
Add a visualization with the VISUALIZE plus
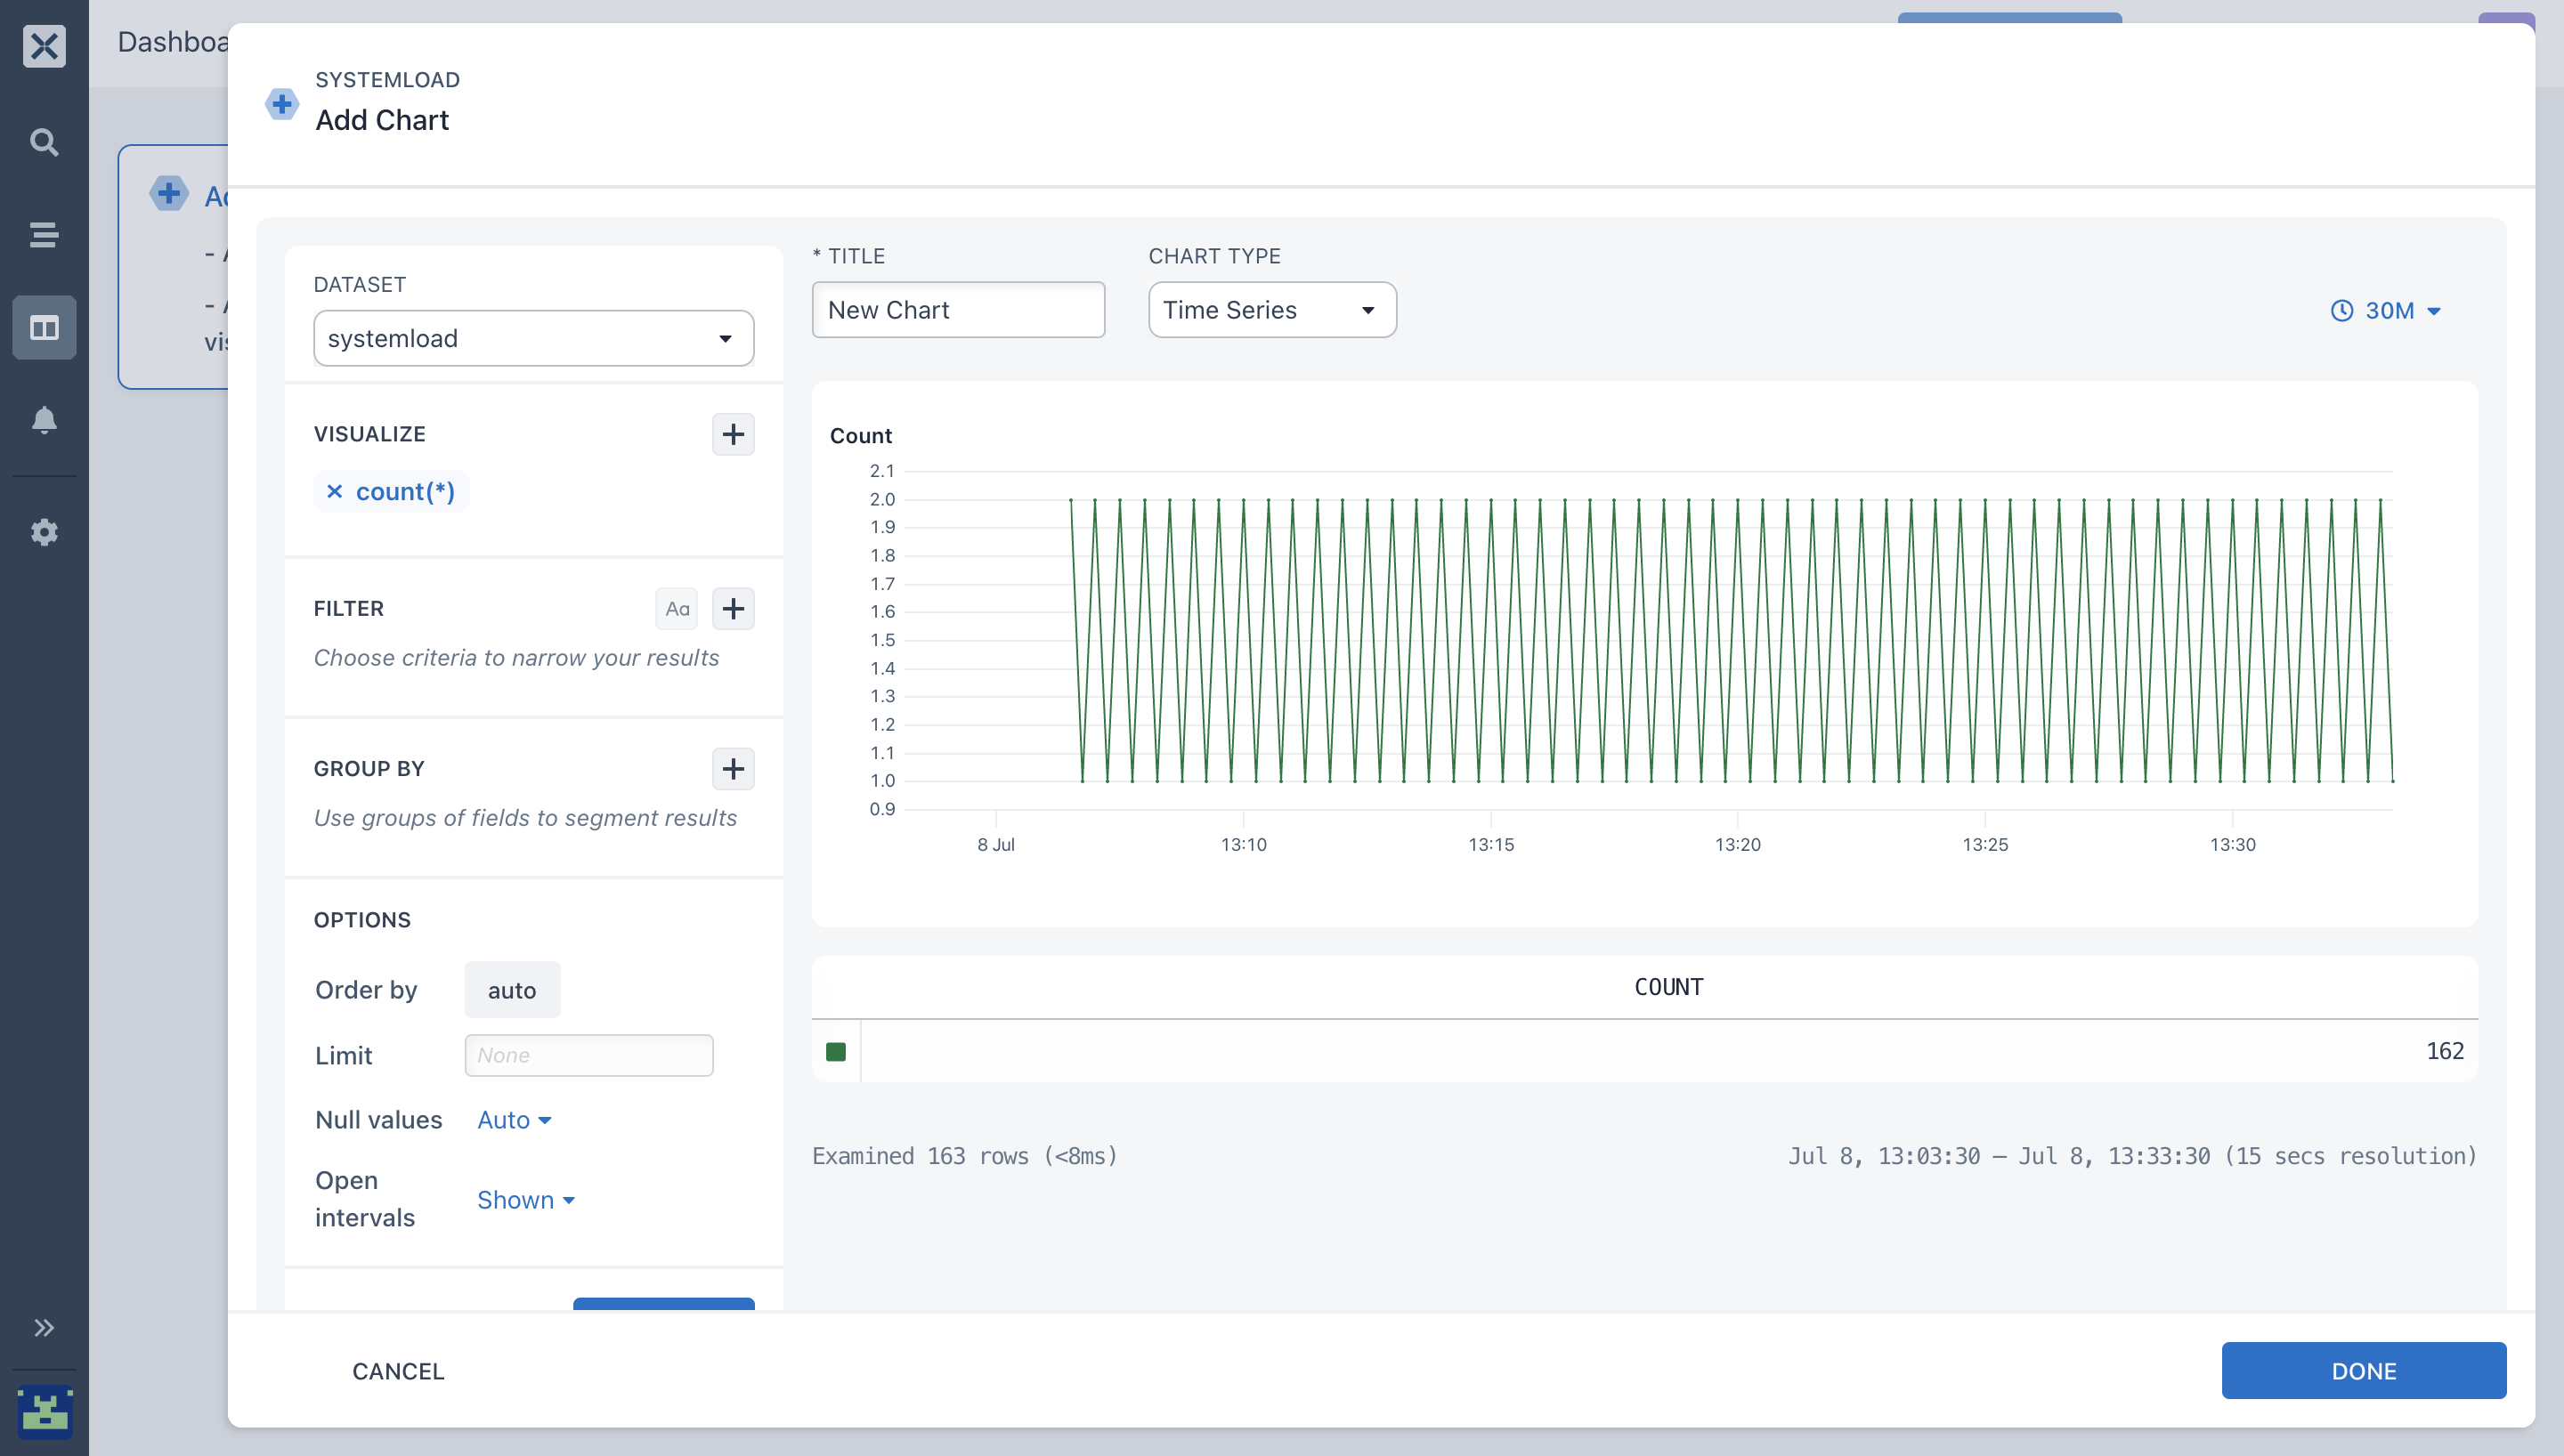click(733, 434)
